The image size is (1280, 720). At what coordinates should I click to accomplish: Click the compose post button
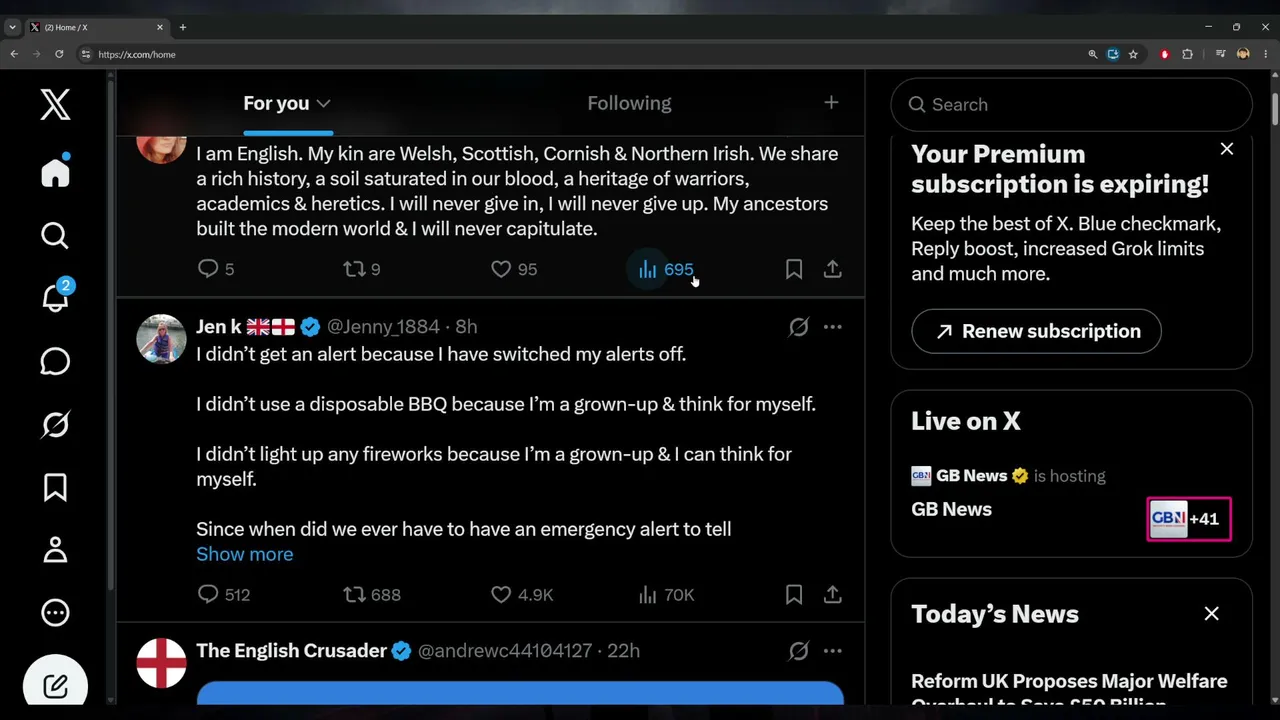55,686
